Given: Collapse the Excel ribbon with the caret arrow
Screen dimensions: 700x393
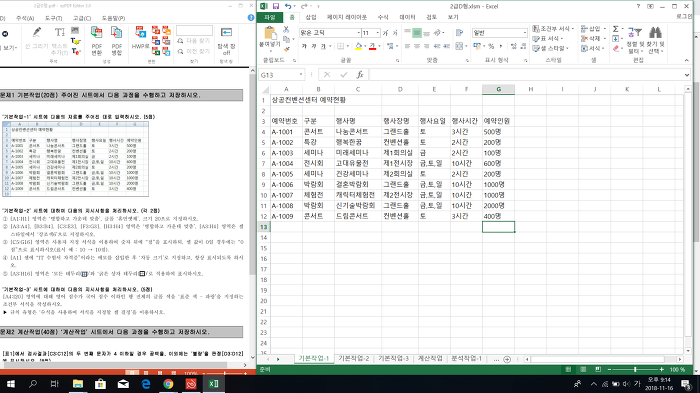Looking at the screenshot, I should coord(687,60).
